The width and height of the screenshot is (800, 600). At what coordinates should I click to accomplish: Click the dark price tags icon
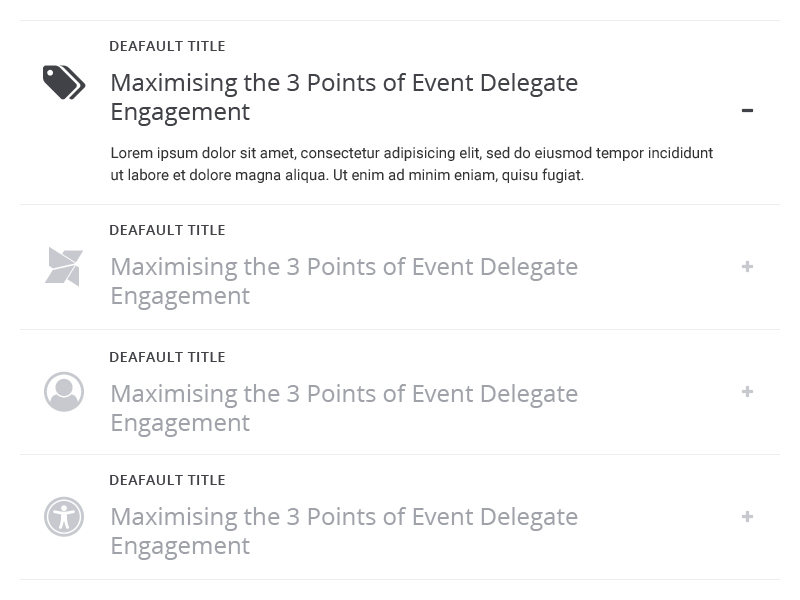pyautogui.click(x=64, y=82)
